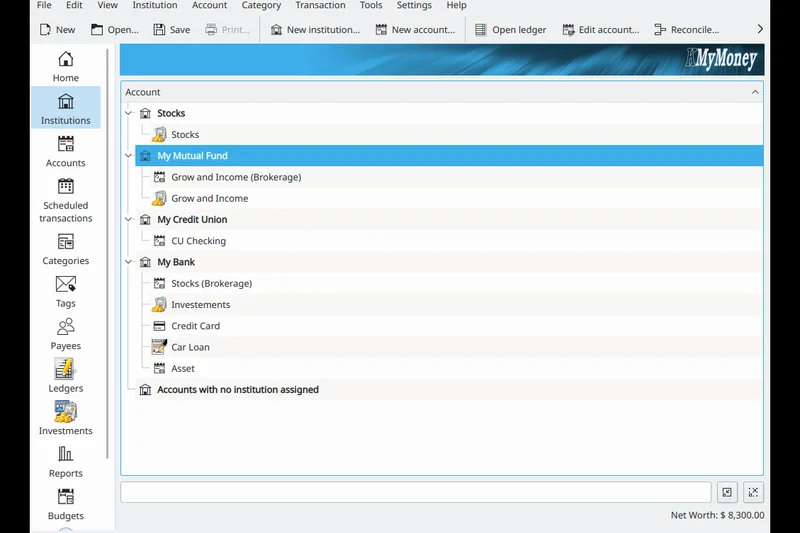Image resolution: width=800 pixels, height=533 pixels.
Task: Open the Transaction menu
Action: point(320,6)
